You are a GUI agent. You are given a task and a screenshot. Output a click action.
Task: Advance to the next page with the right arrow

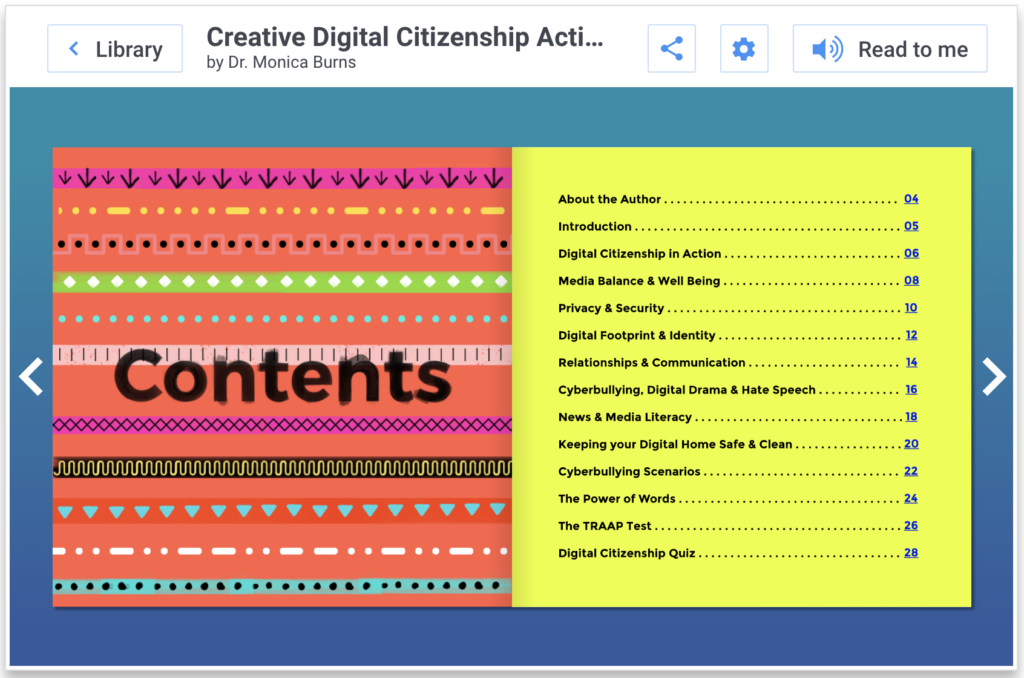click(993, 377)
